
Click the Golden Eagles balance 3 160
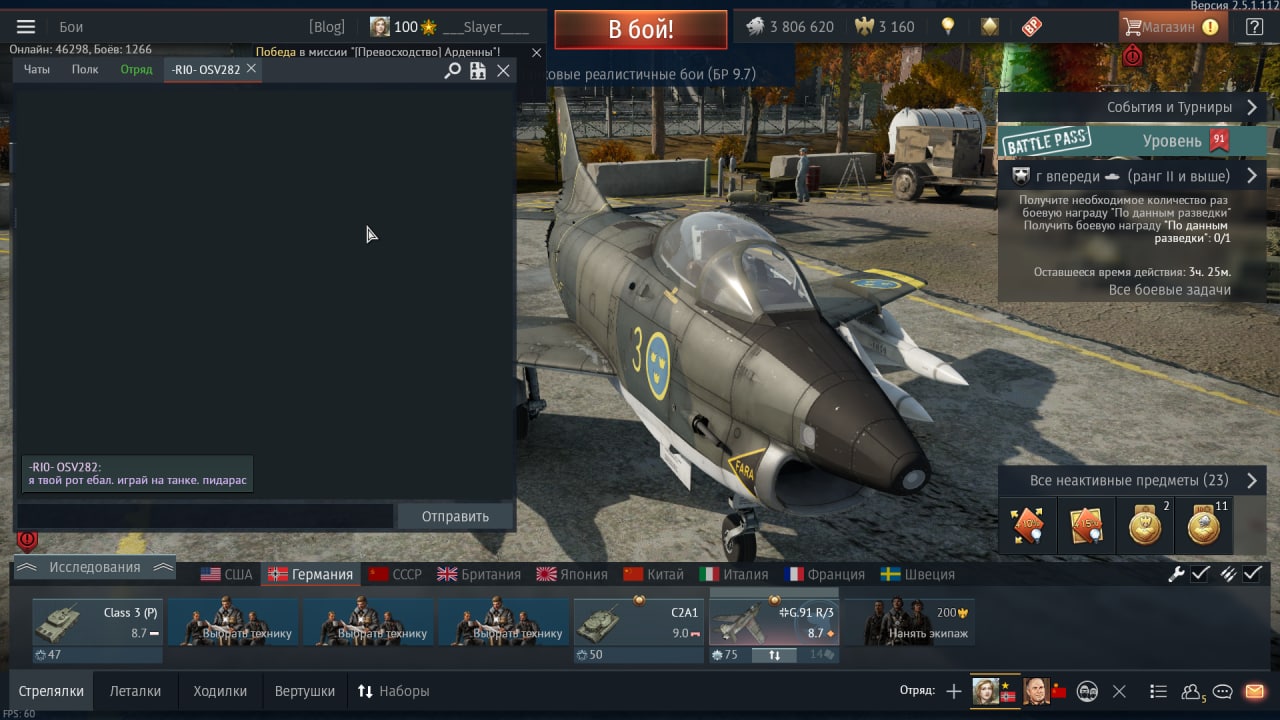click(885, 27)
